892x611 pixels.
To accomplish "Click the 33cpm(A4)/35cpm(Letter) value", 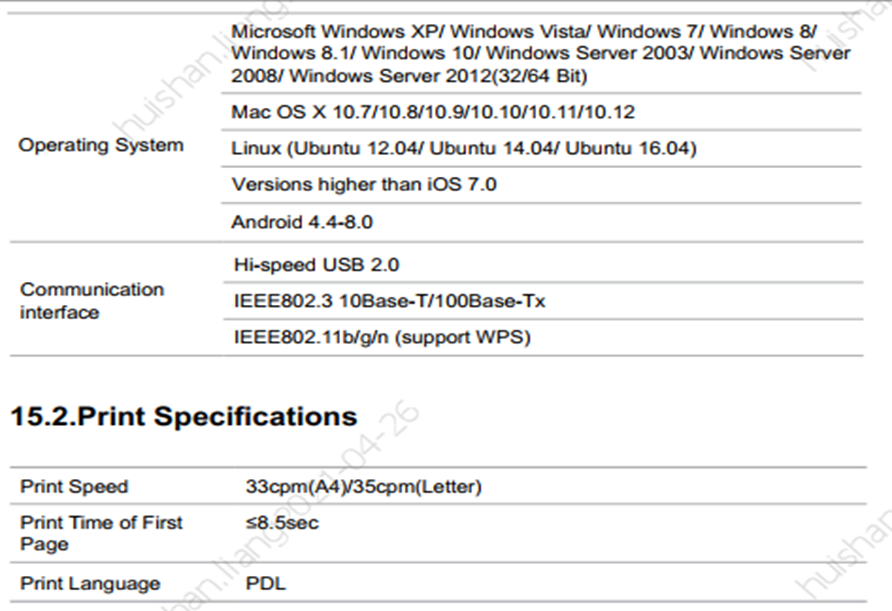I will 364,487.
